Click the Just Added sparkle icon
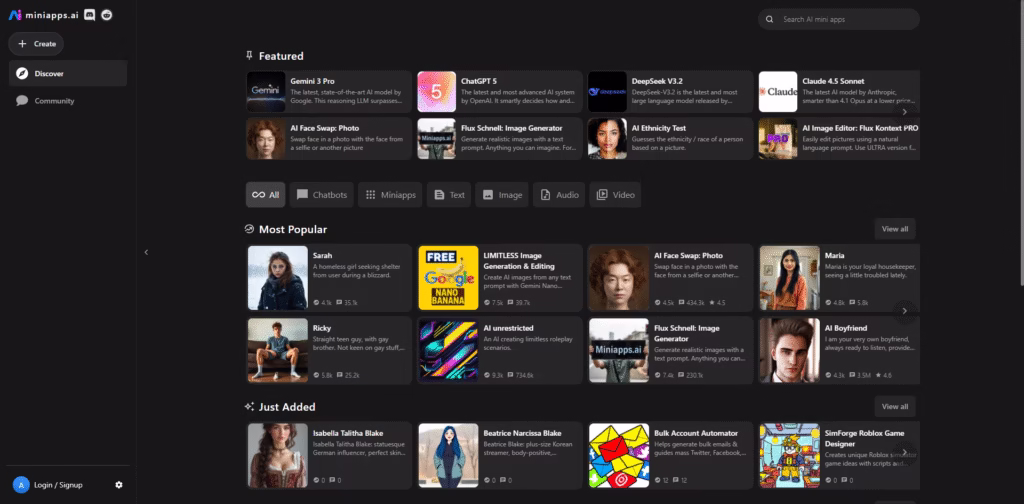This screenshot has height=504, width=1024. coord(249,406)
